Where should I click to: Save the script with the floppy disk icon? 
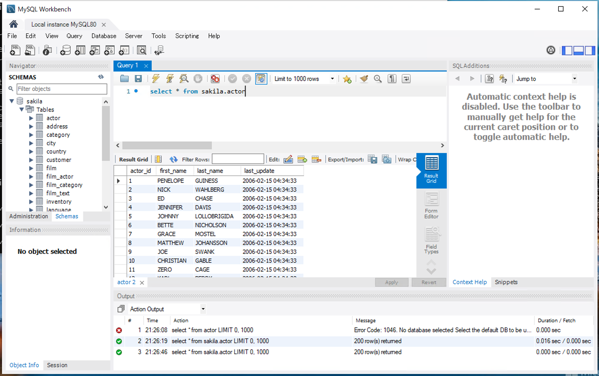point(138,79)
